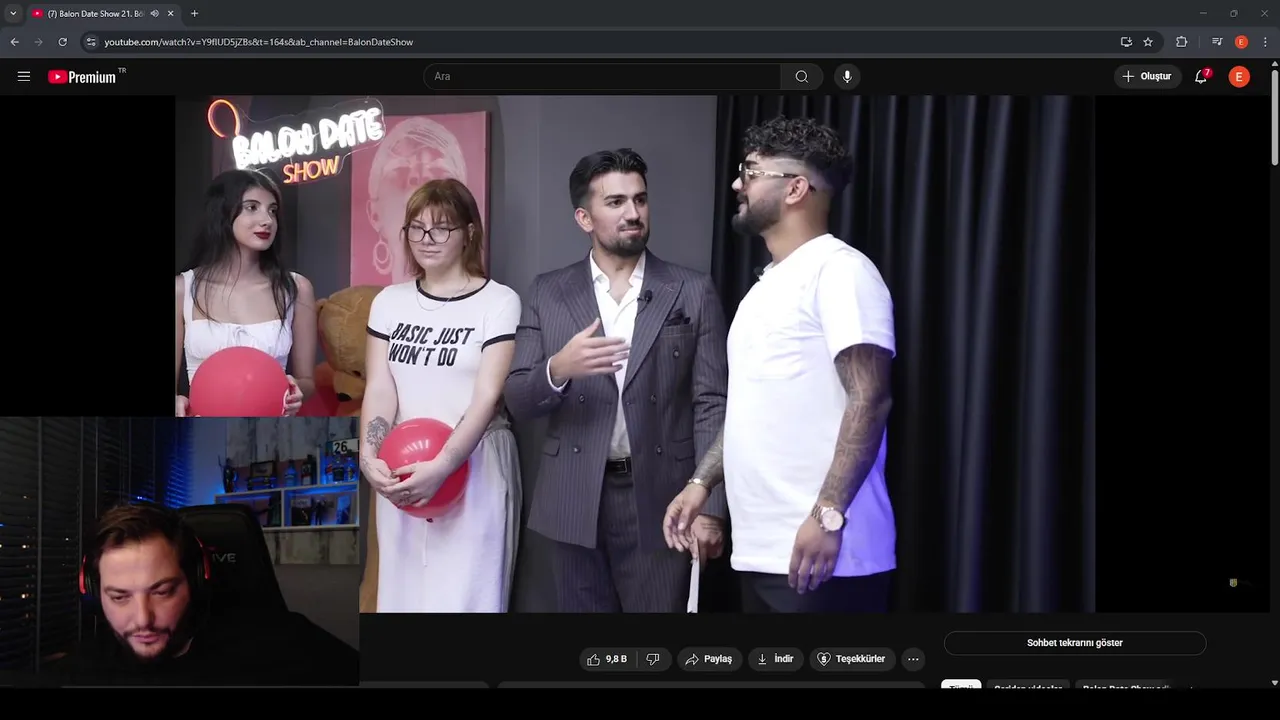Open Chrome profile avatar E
The height and width of the screenshot is (720, 1280).
pyautogui.click(x=1241, y=42)
